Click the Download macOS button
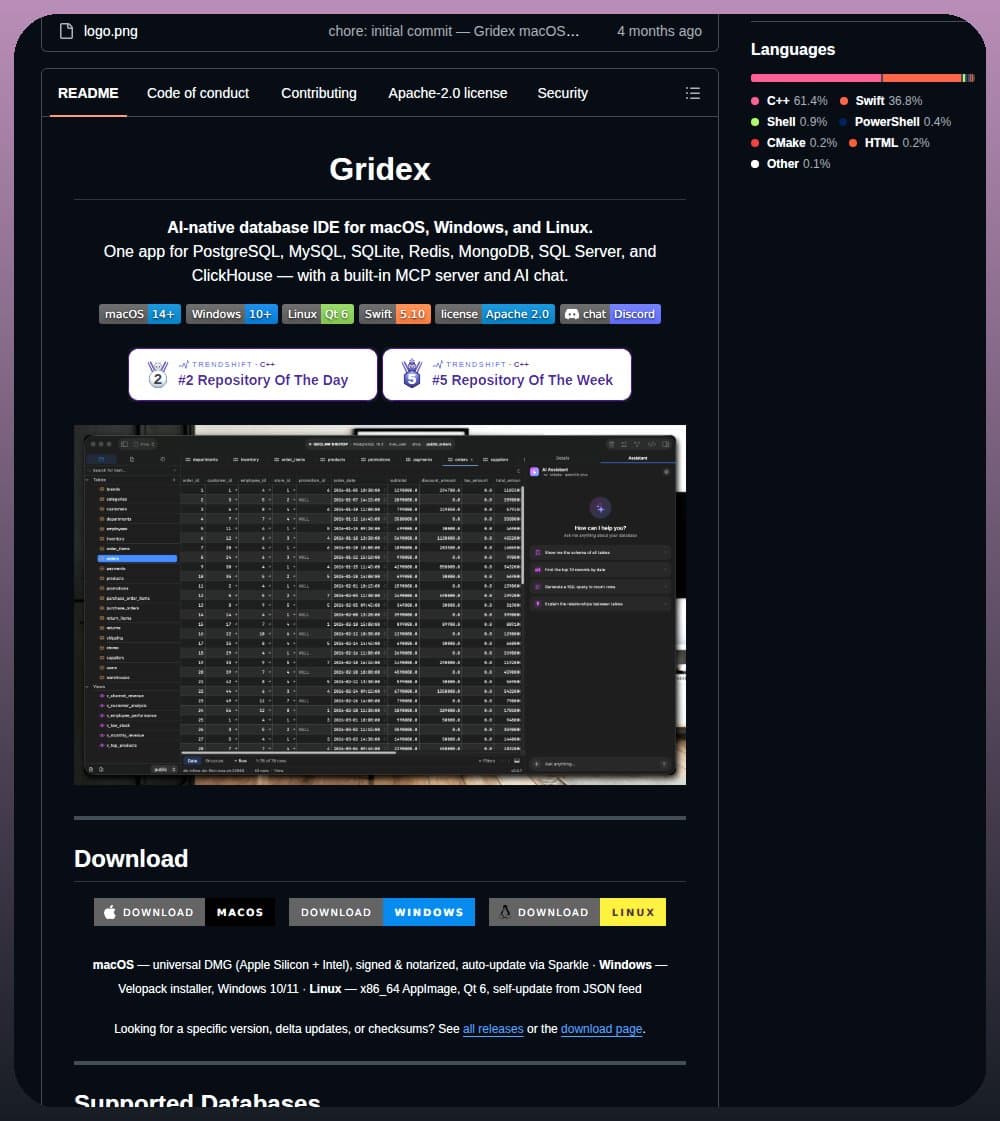 point(184,912)
